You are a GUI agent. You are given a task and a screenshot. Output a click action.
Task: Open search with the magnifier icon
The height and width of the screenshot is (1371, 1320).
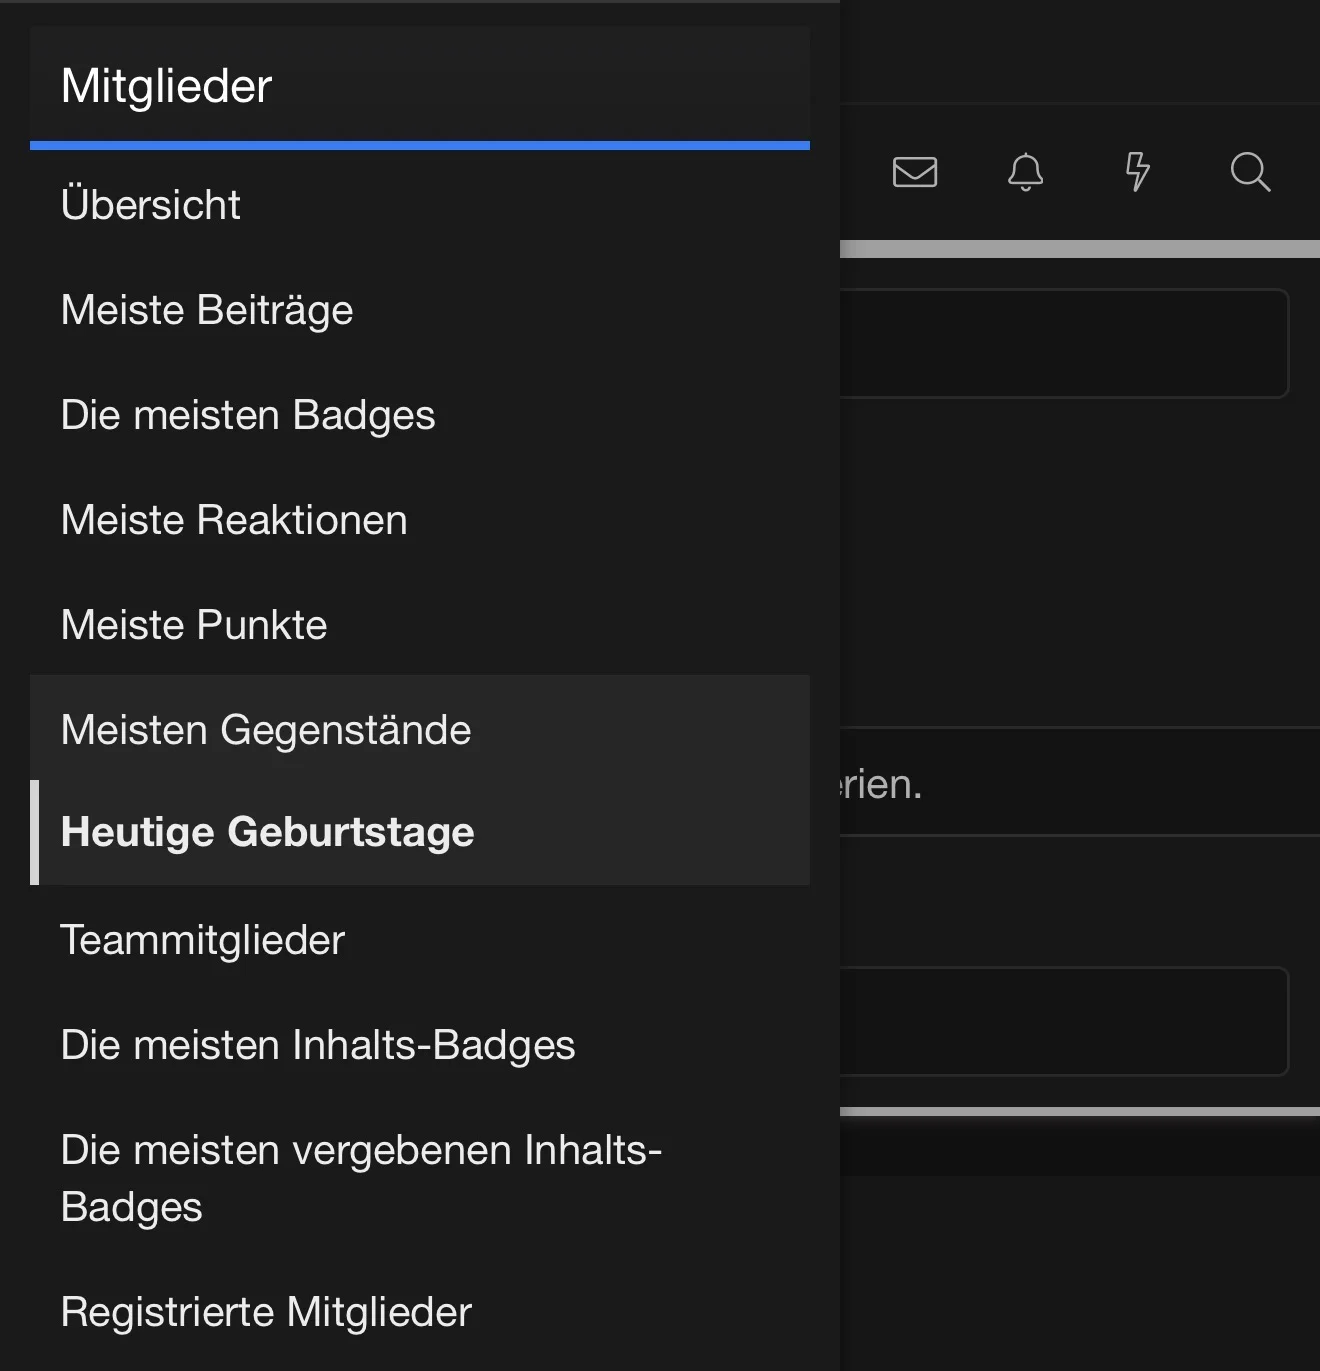pos(1250,172)
